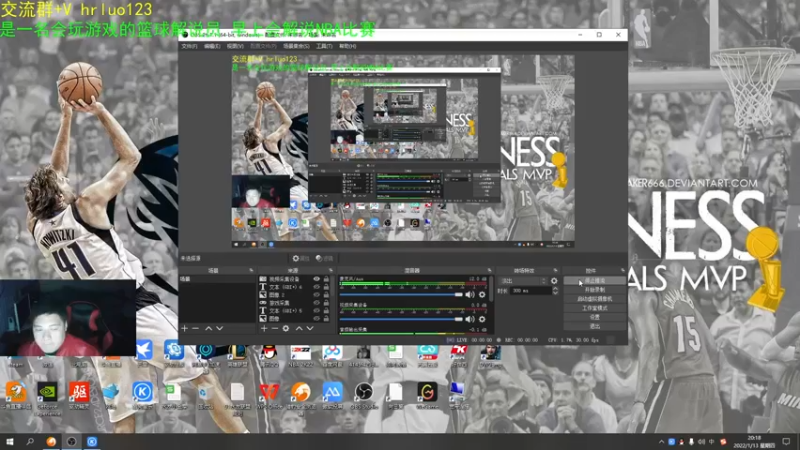This screenshot has width=800, height=450.
Task: Open gear settings for 视频采集设备 mixer channel
Action: point(482,319)
